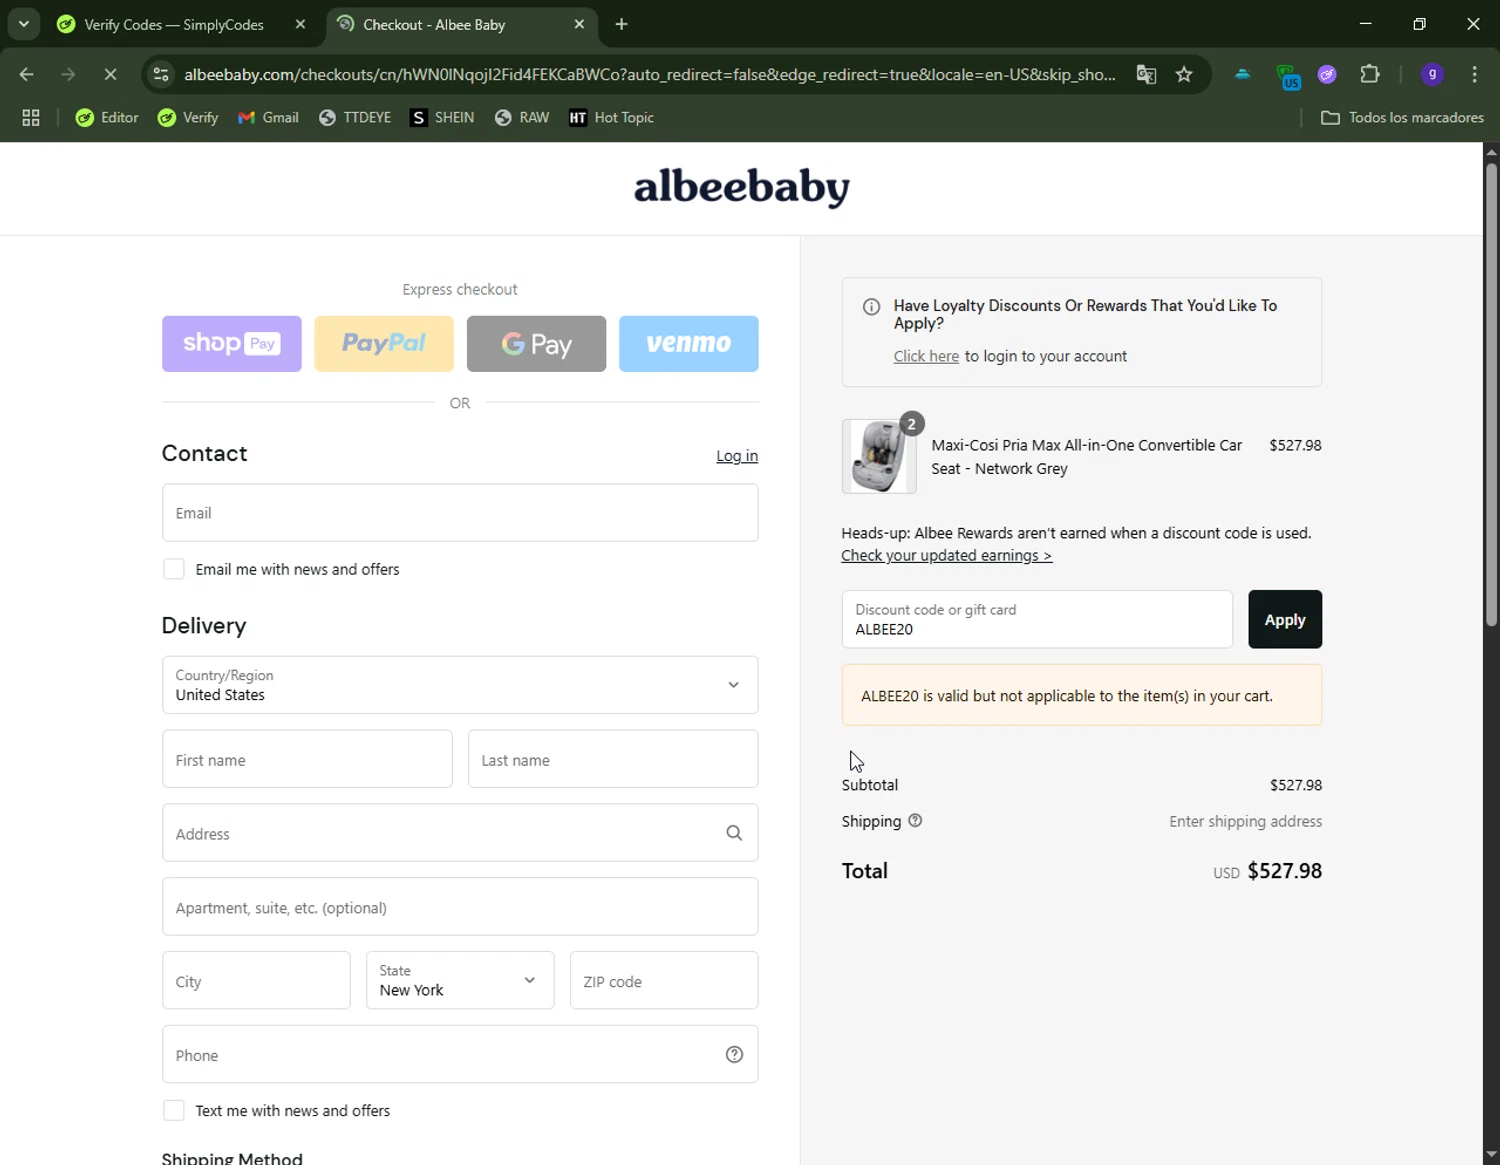Viewport: 1500px width, 1165px height.
Task: Click the purple SimplyCodes extension icon
Action: point(1327,74)
